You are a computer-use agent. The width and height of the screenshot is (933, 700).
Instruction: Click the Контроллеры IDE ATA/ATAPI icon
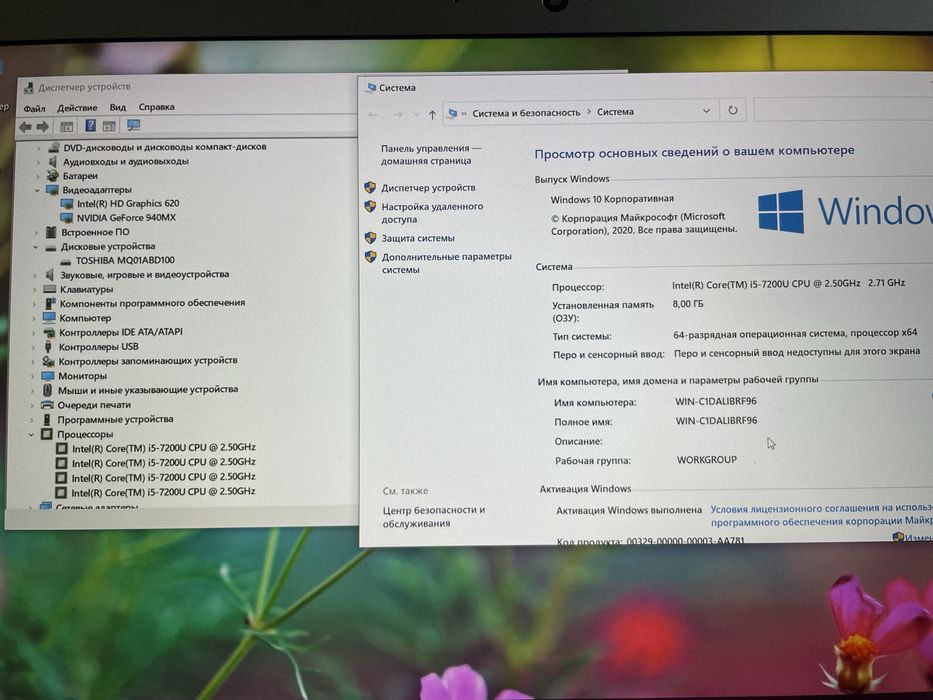(x=49, y=332)
